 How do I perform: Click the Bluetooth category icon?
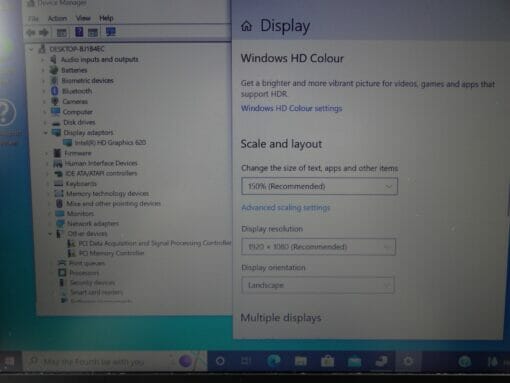[x=55, y=91]
